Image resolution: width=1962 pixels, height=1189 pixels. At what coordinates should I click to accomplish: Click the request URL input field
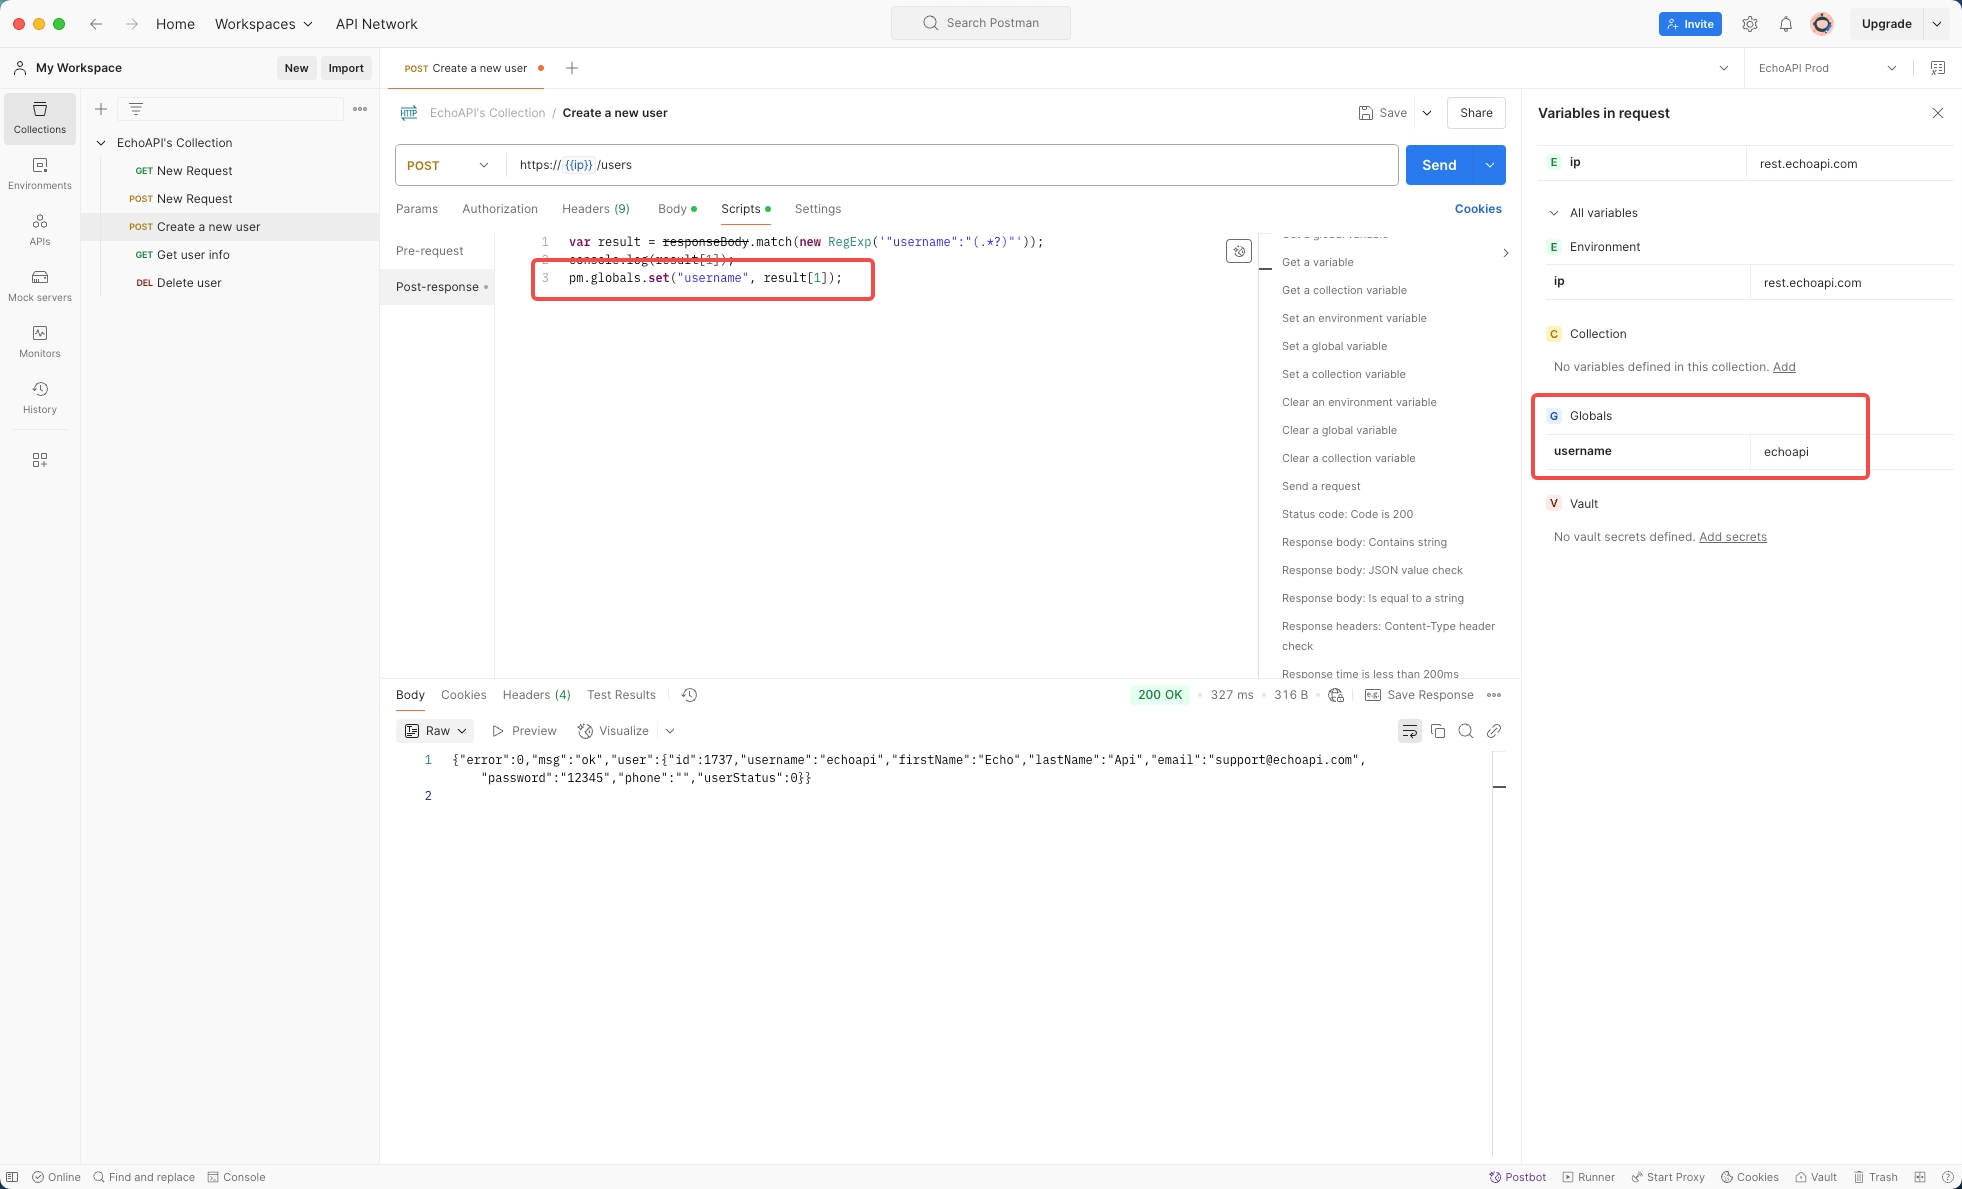951,165
